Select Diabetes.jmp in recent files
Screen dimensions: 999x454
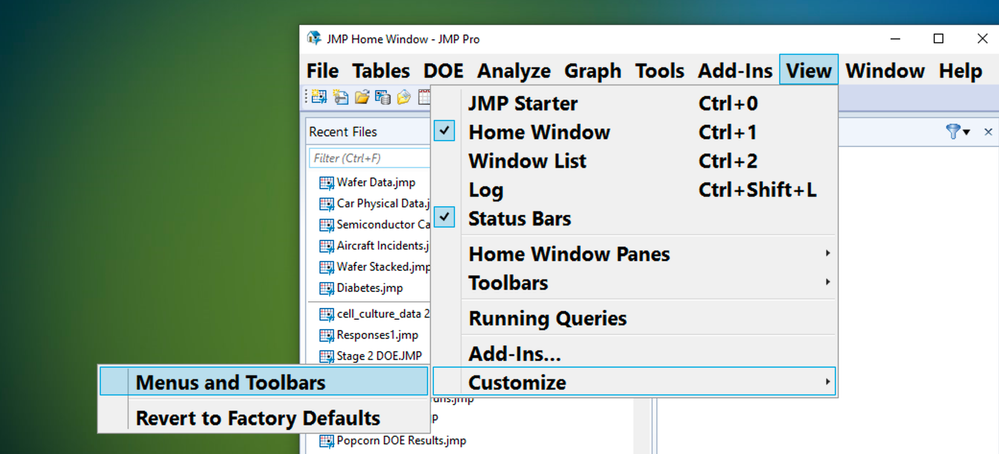pyautogui.click(x=370, y=288)
